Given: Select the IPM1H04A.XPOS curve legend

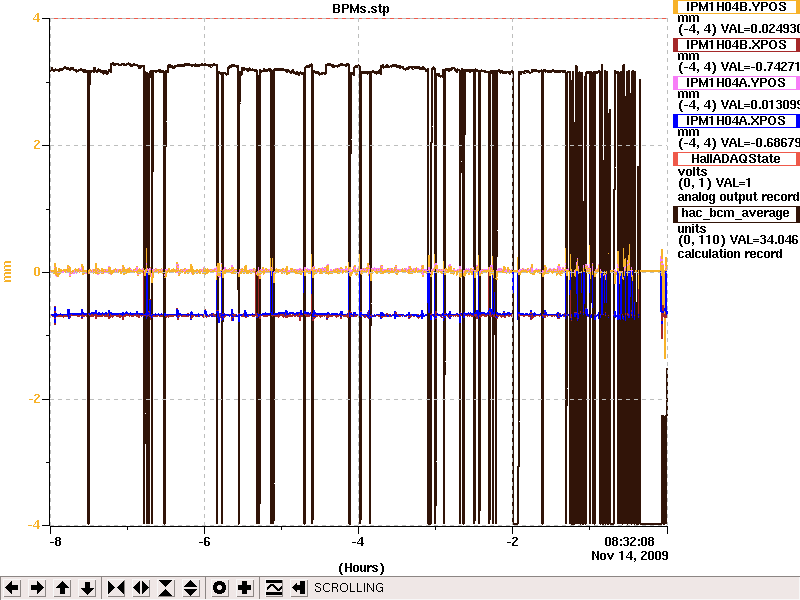Looking at the screenshot, I should [x=736, y=121].
